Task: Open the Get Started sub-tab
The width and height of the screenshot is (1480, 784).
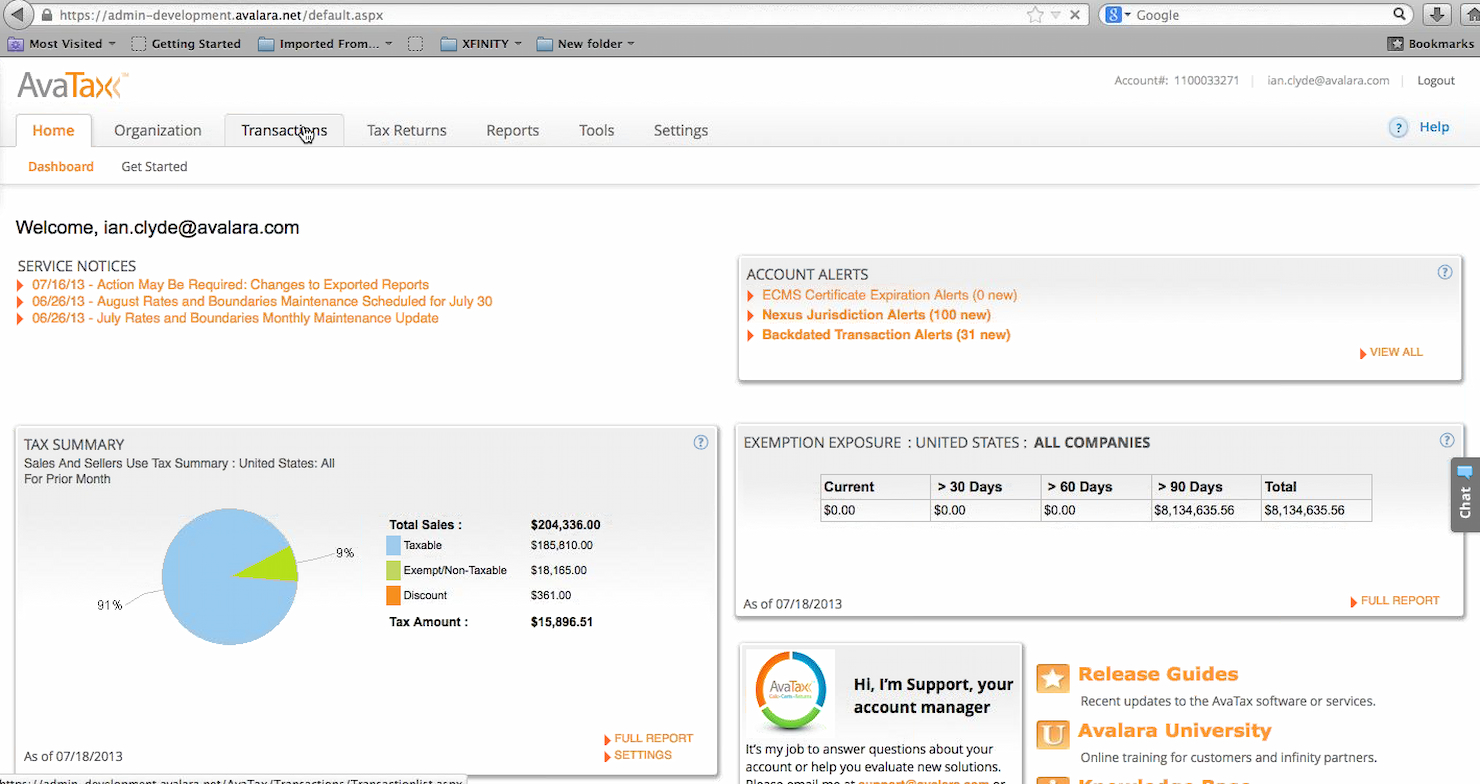Action: 154,167
